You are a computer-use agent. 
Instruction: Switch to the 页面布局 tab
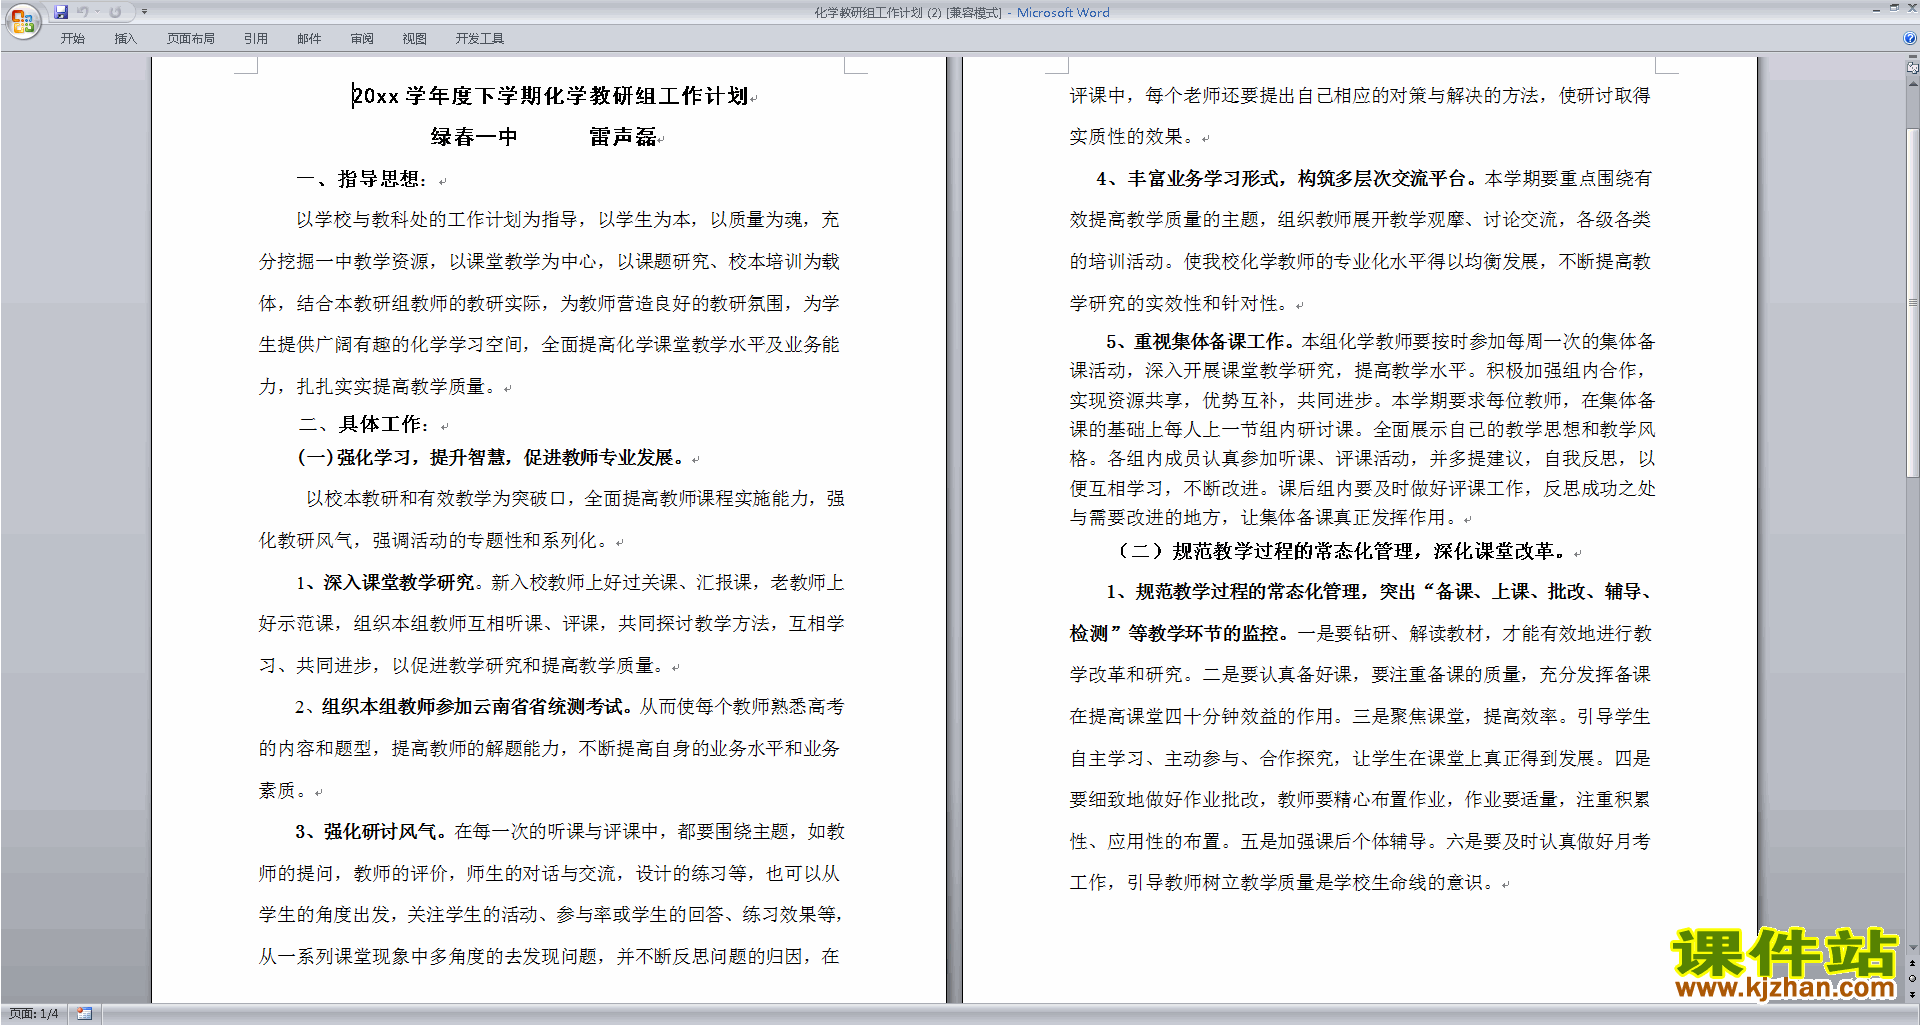pos(191,38)
